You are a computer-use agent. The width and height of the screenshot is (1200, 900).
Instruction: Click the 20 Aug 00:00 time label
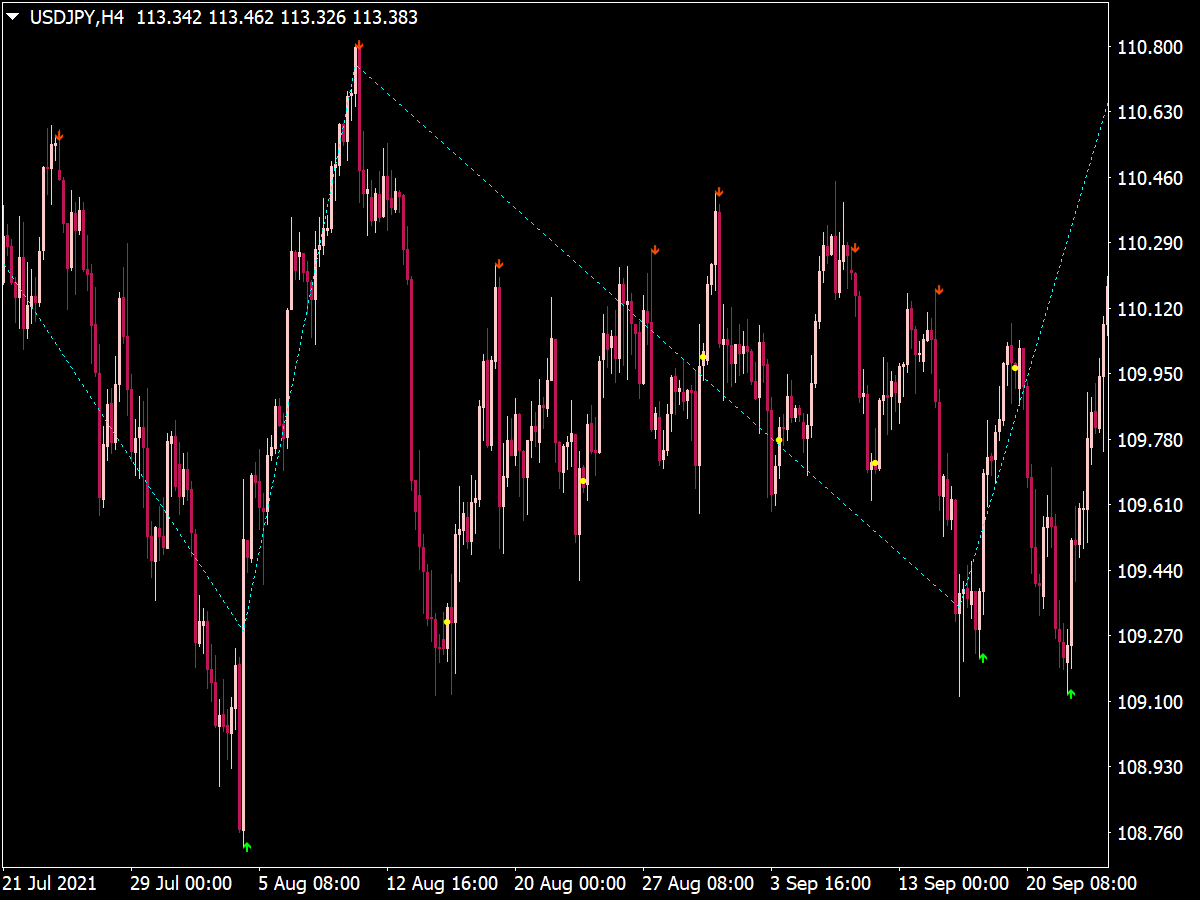pyautogui.click(x=570, y=884)
